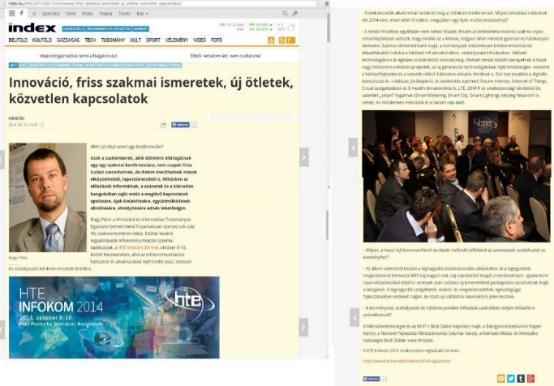Click the blue highlighted banner next to index logo
Image resolution: width=554 pixels, height=386 pixels.
(105, 29)
